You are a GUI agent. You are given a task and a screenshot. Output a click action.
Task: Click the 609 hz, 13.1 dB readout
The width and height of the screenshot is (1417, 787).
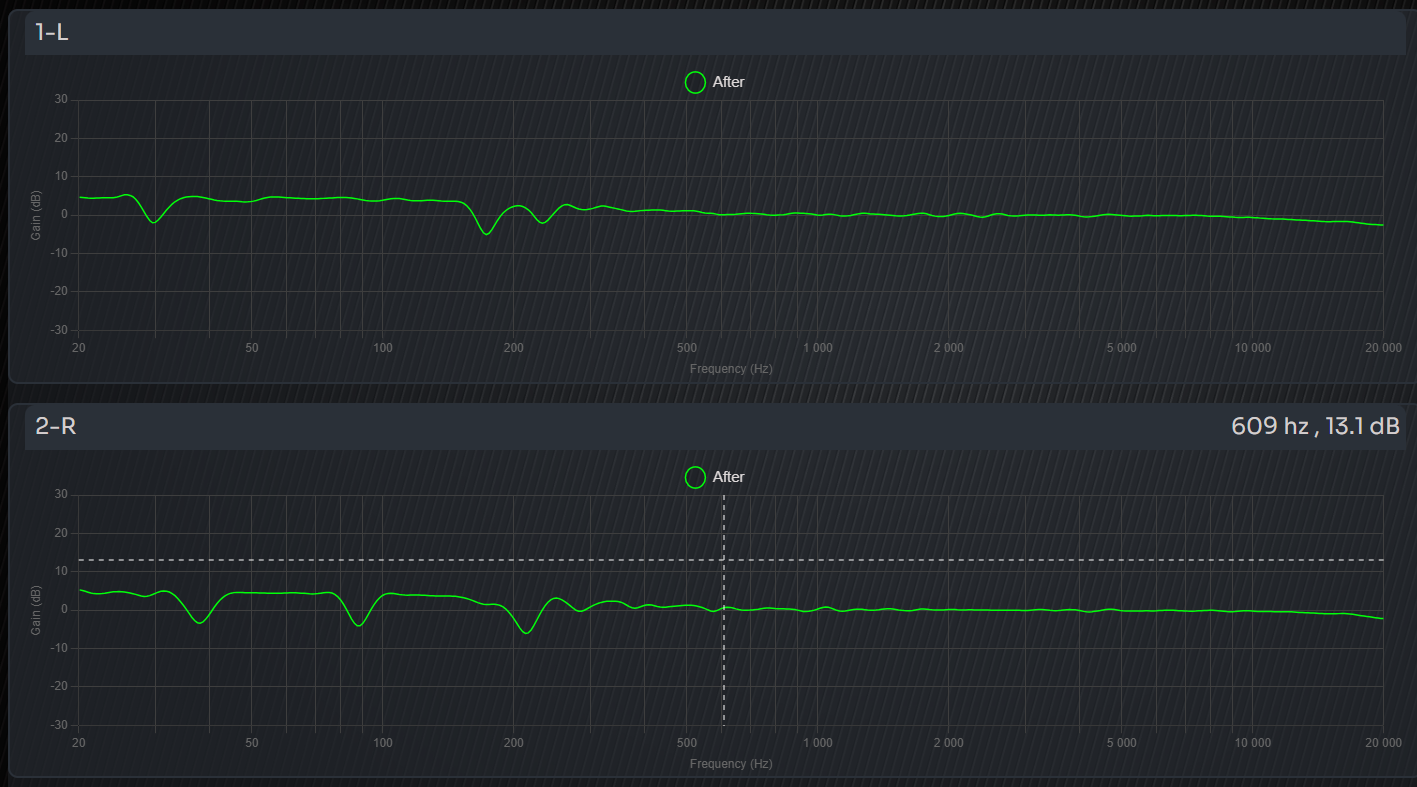tap(1315, 427)
